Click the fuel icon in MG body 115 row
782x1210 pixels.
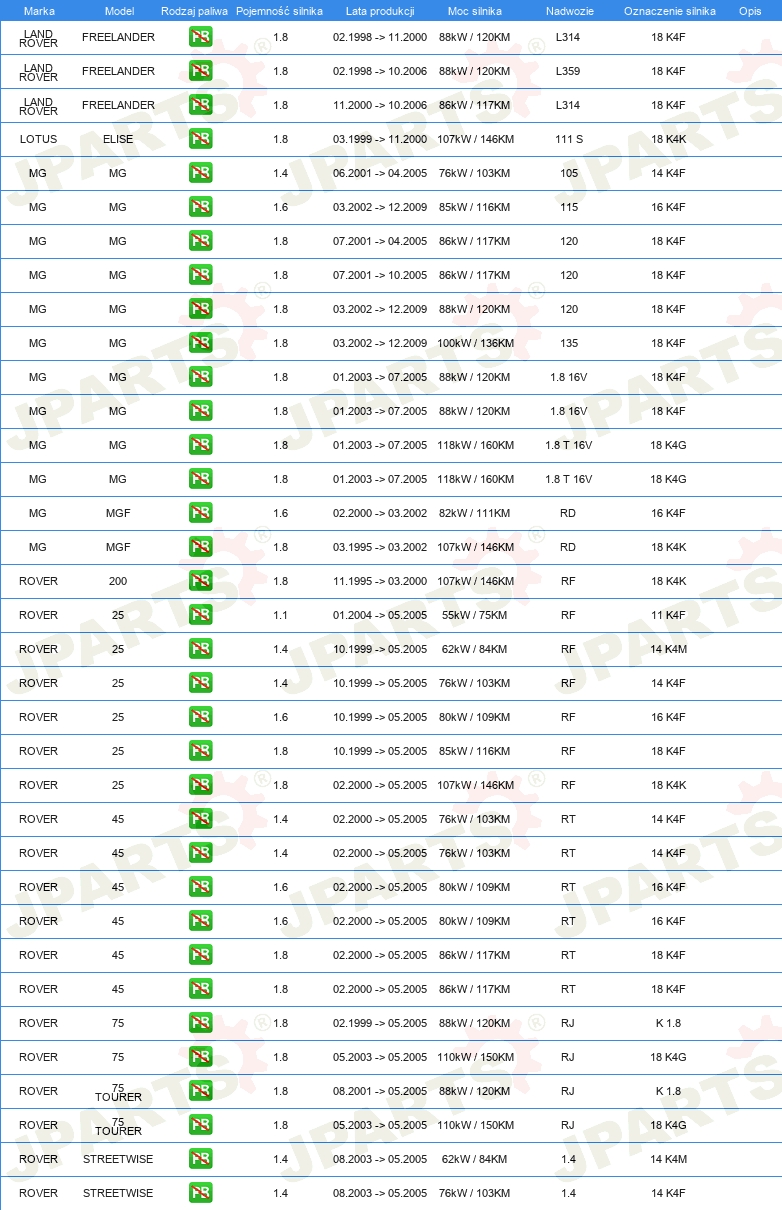(x=200, y=207)
